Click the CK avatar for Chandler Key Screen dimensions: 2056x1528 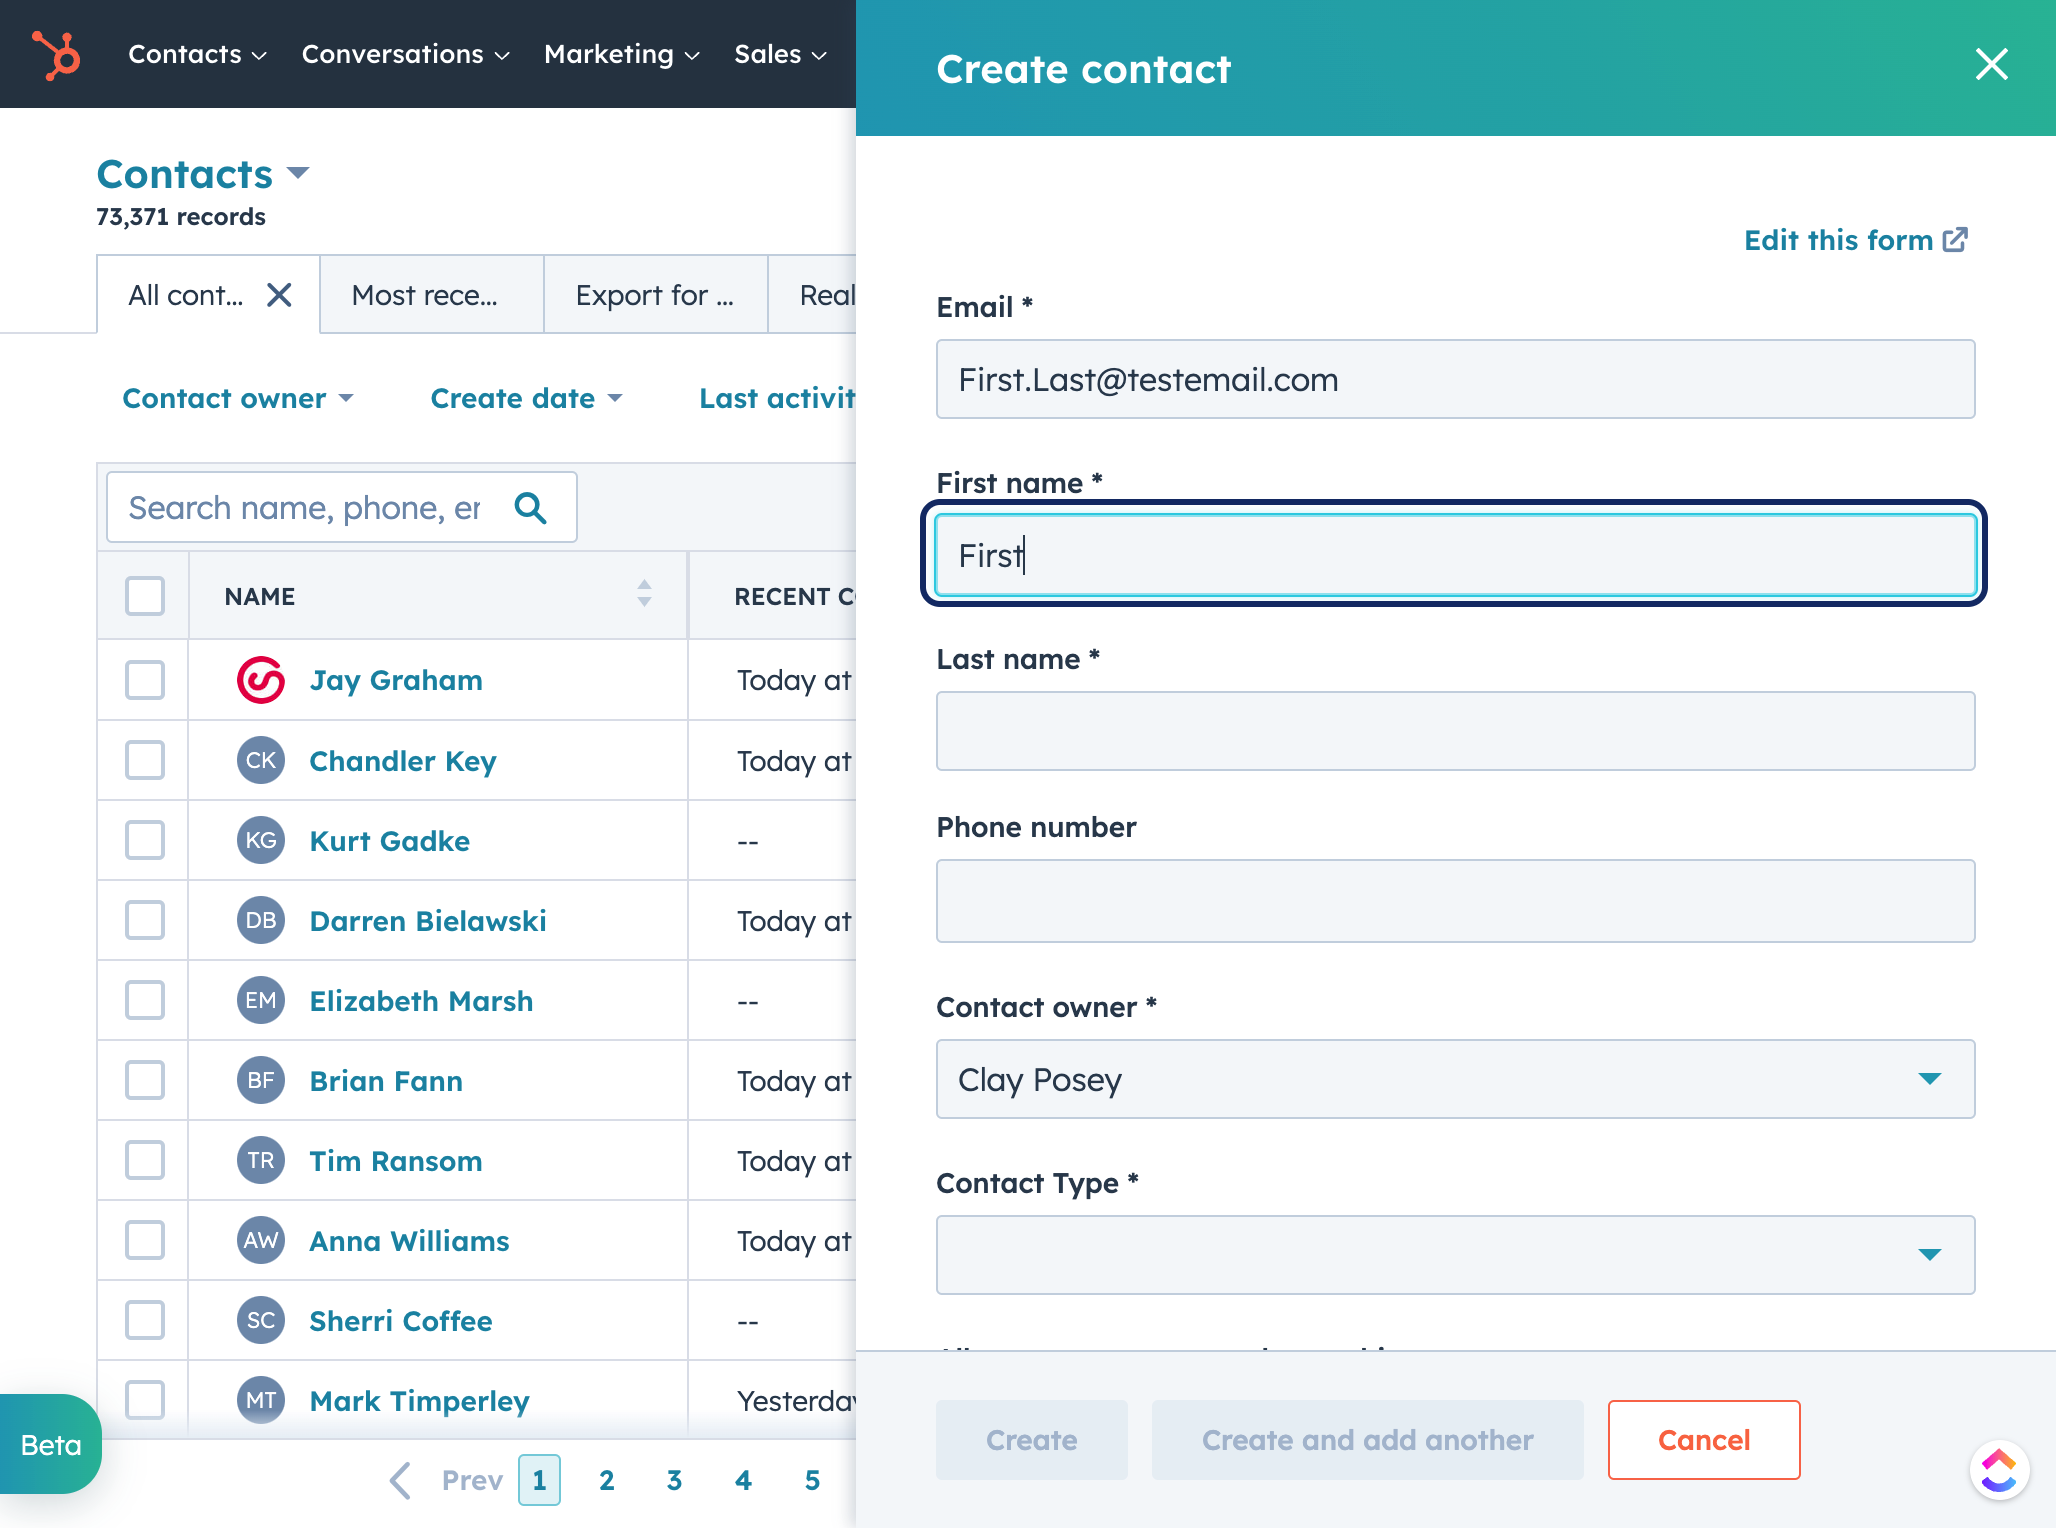pos(261,760)
